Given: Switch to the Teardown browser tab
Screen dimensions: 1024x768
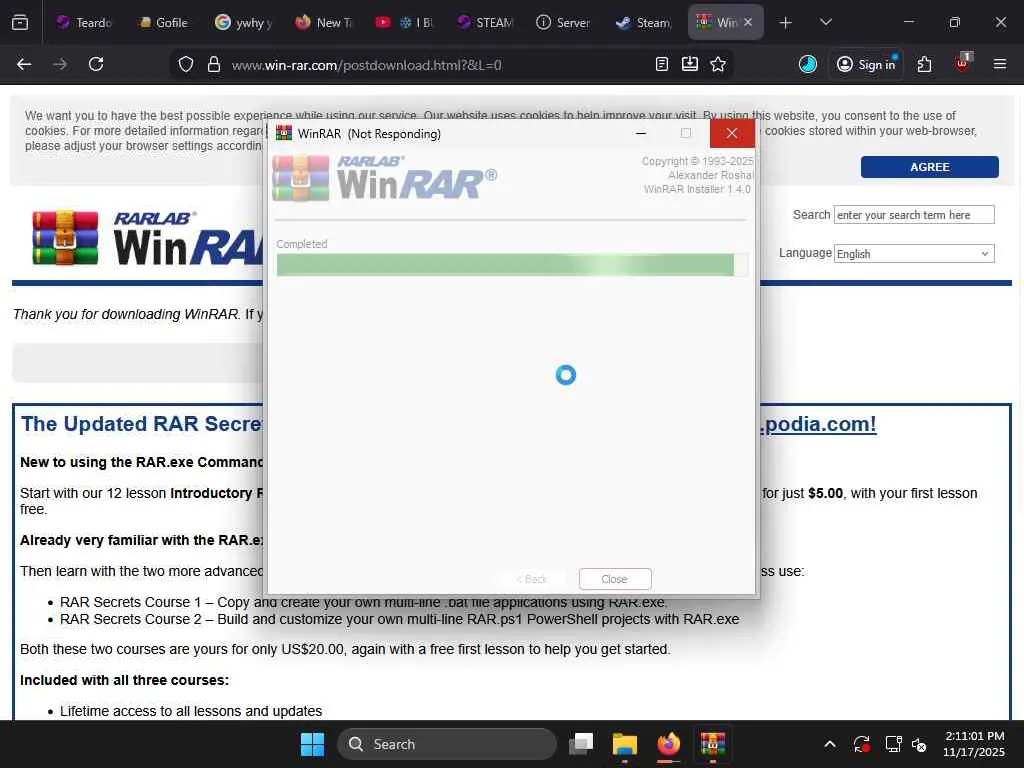Looking at the screenshot, I should (85, 22).
